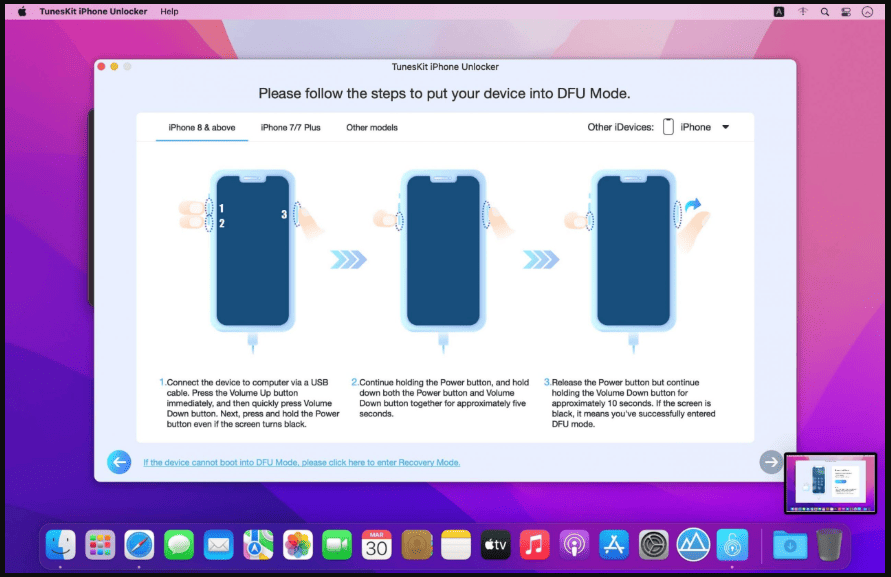Open Siri from the menu bar

(867, 11)
